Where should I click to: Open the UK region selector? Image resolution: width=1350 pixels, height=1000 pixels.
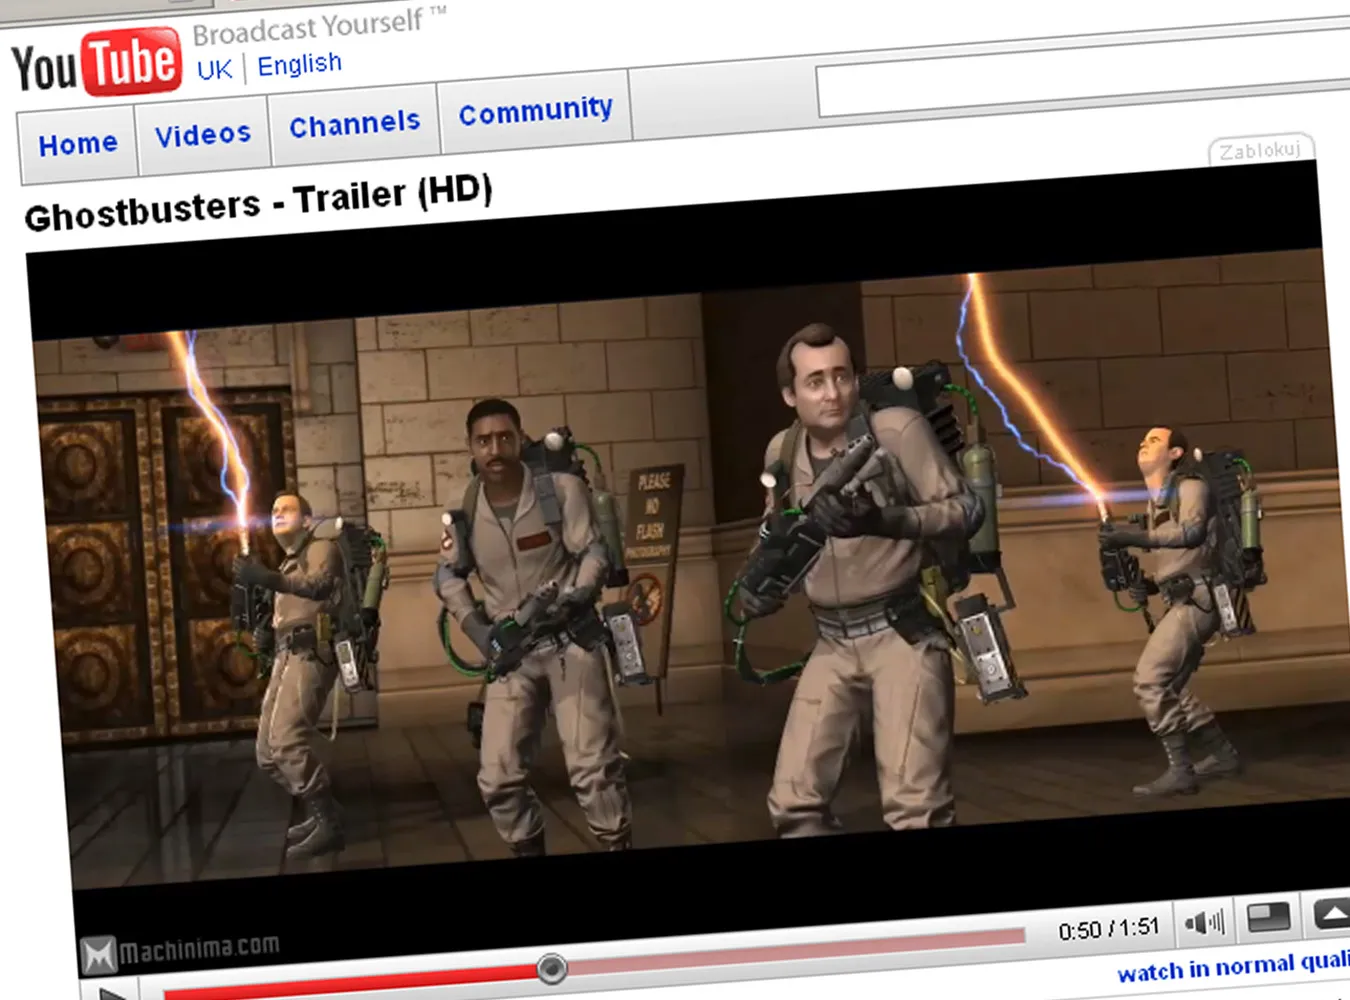pos(214,68)
